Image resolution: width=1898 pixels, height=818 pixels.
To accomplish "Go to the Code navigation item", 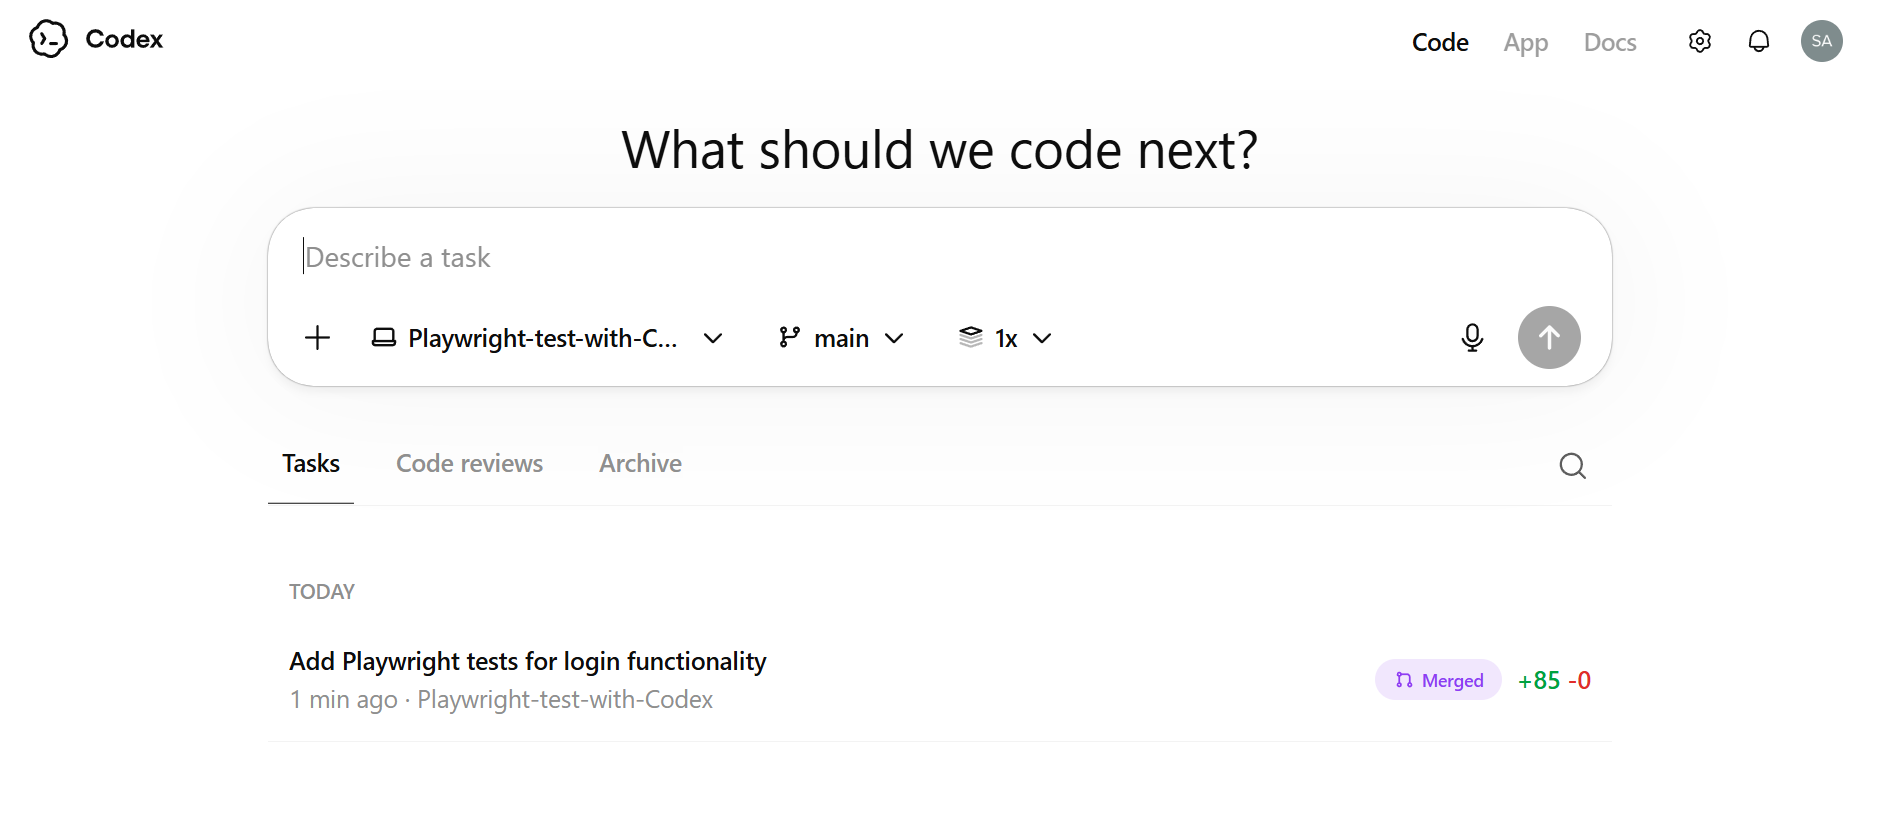I will [x=1440, y=42].
